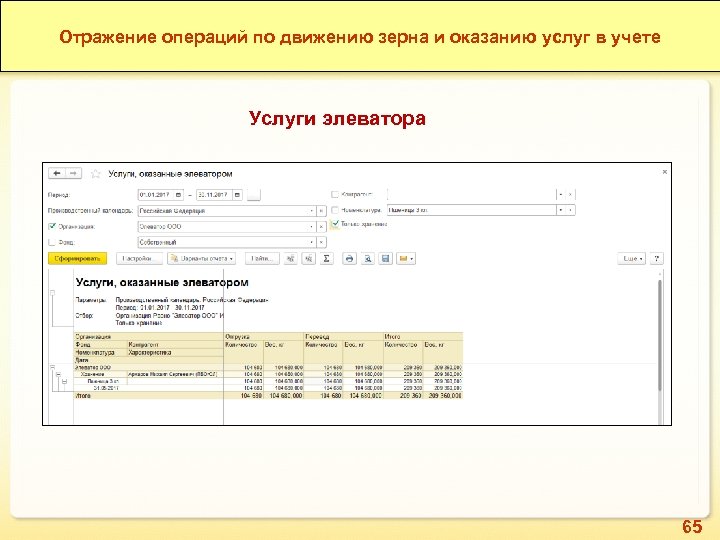720x540 pixels.
Task: Select the Хранение fund cell
Action: coord(101,374)
